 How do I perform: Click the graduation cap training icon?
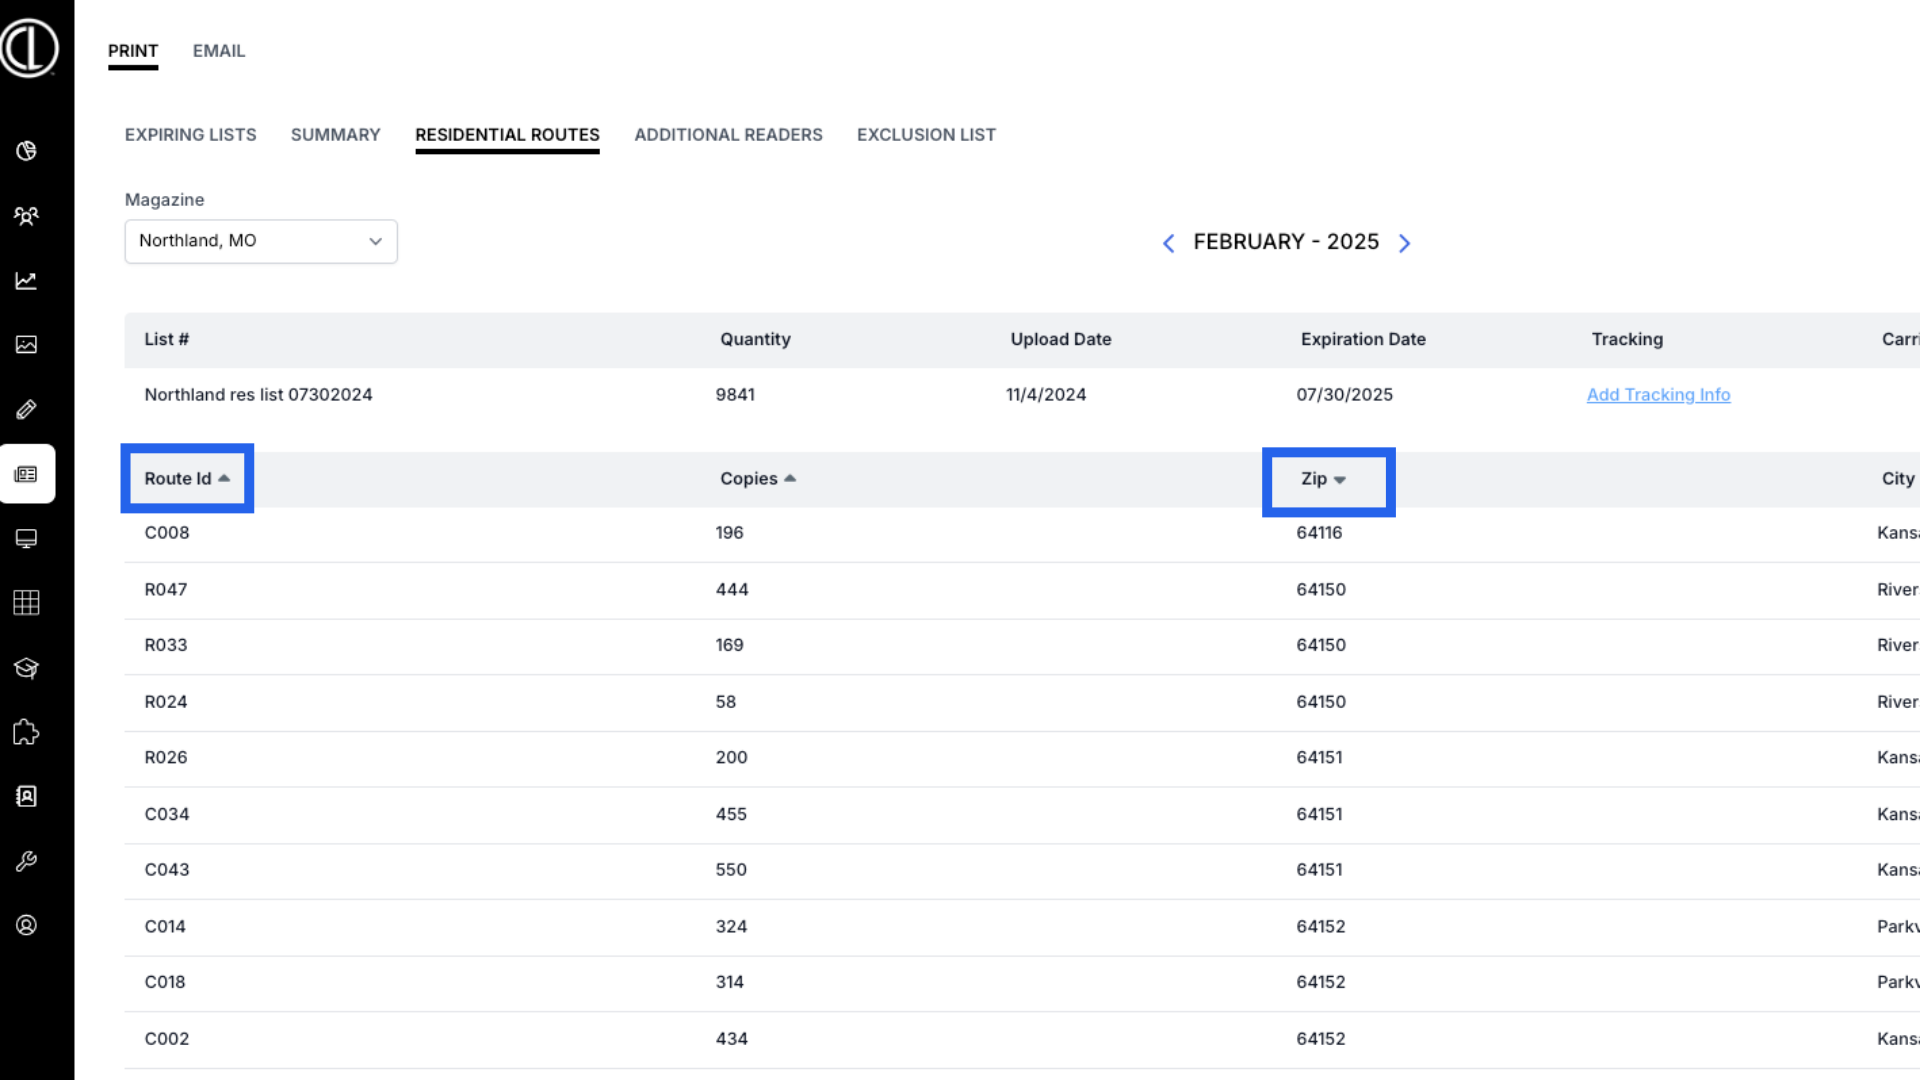[27, 668]
